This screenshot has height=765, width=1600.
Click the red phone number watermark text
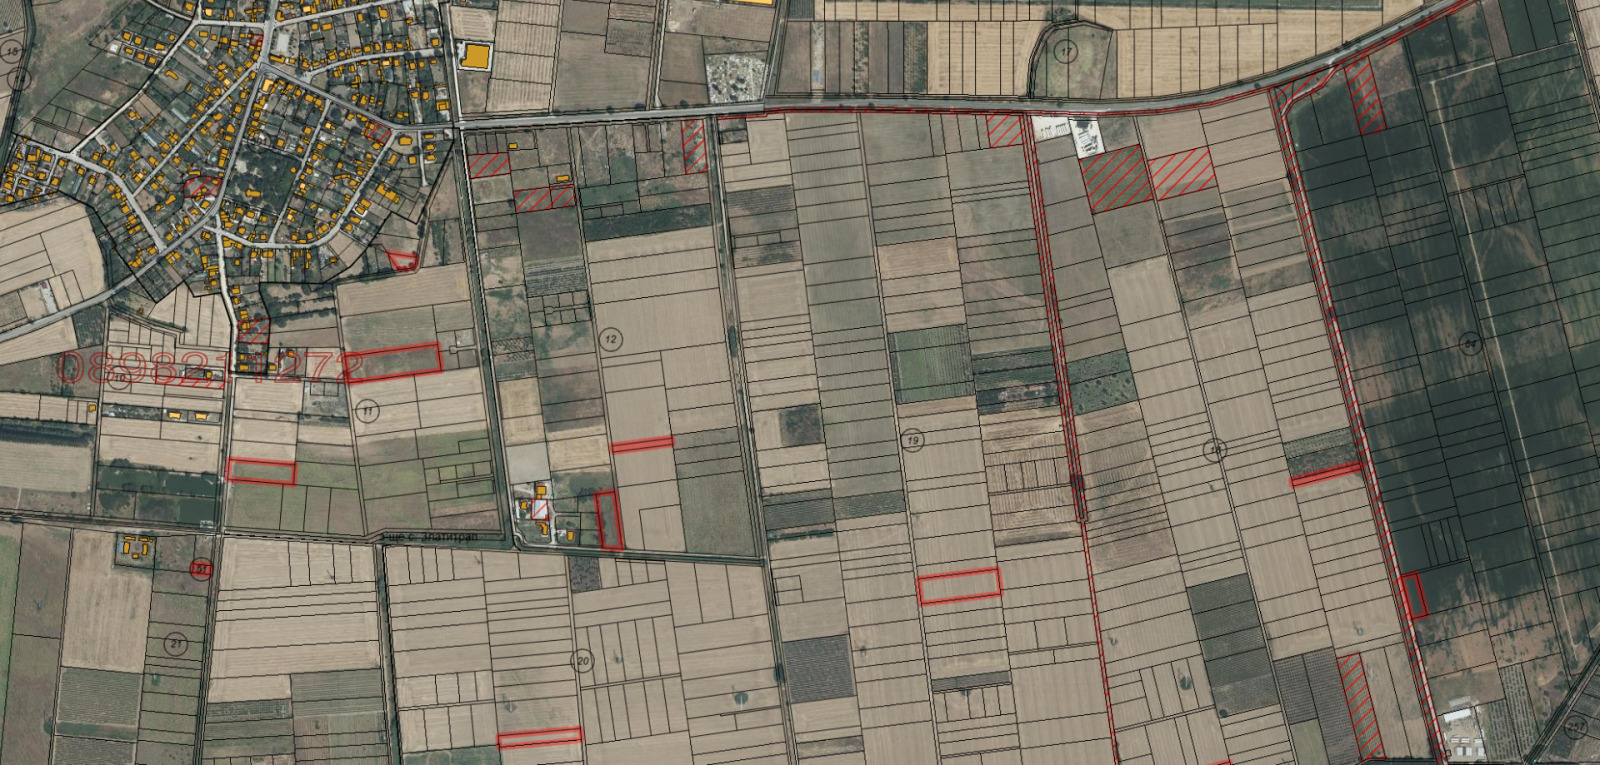(210, 367)
